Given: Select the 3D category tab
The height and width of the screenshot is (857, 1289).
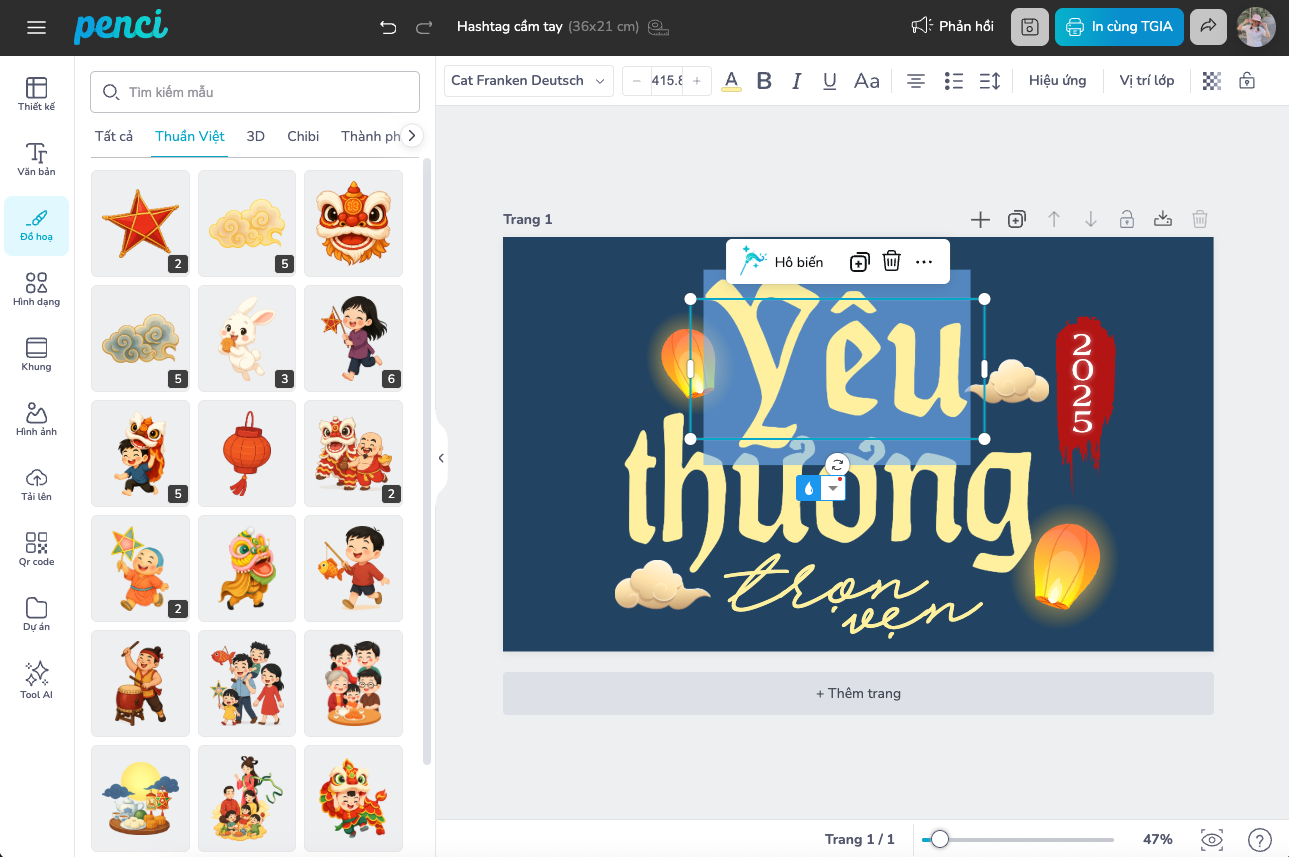Looking at the screenshot, I should tap(255, 136).
